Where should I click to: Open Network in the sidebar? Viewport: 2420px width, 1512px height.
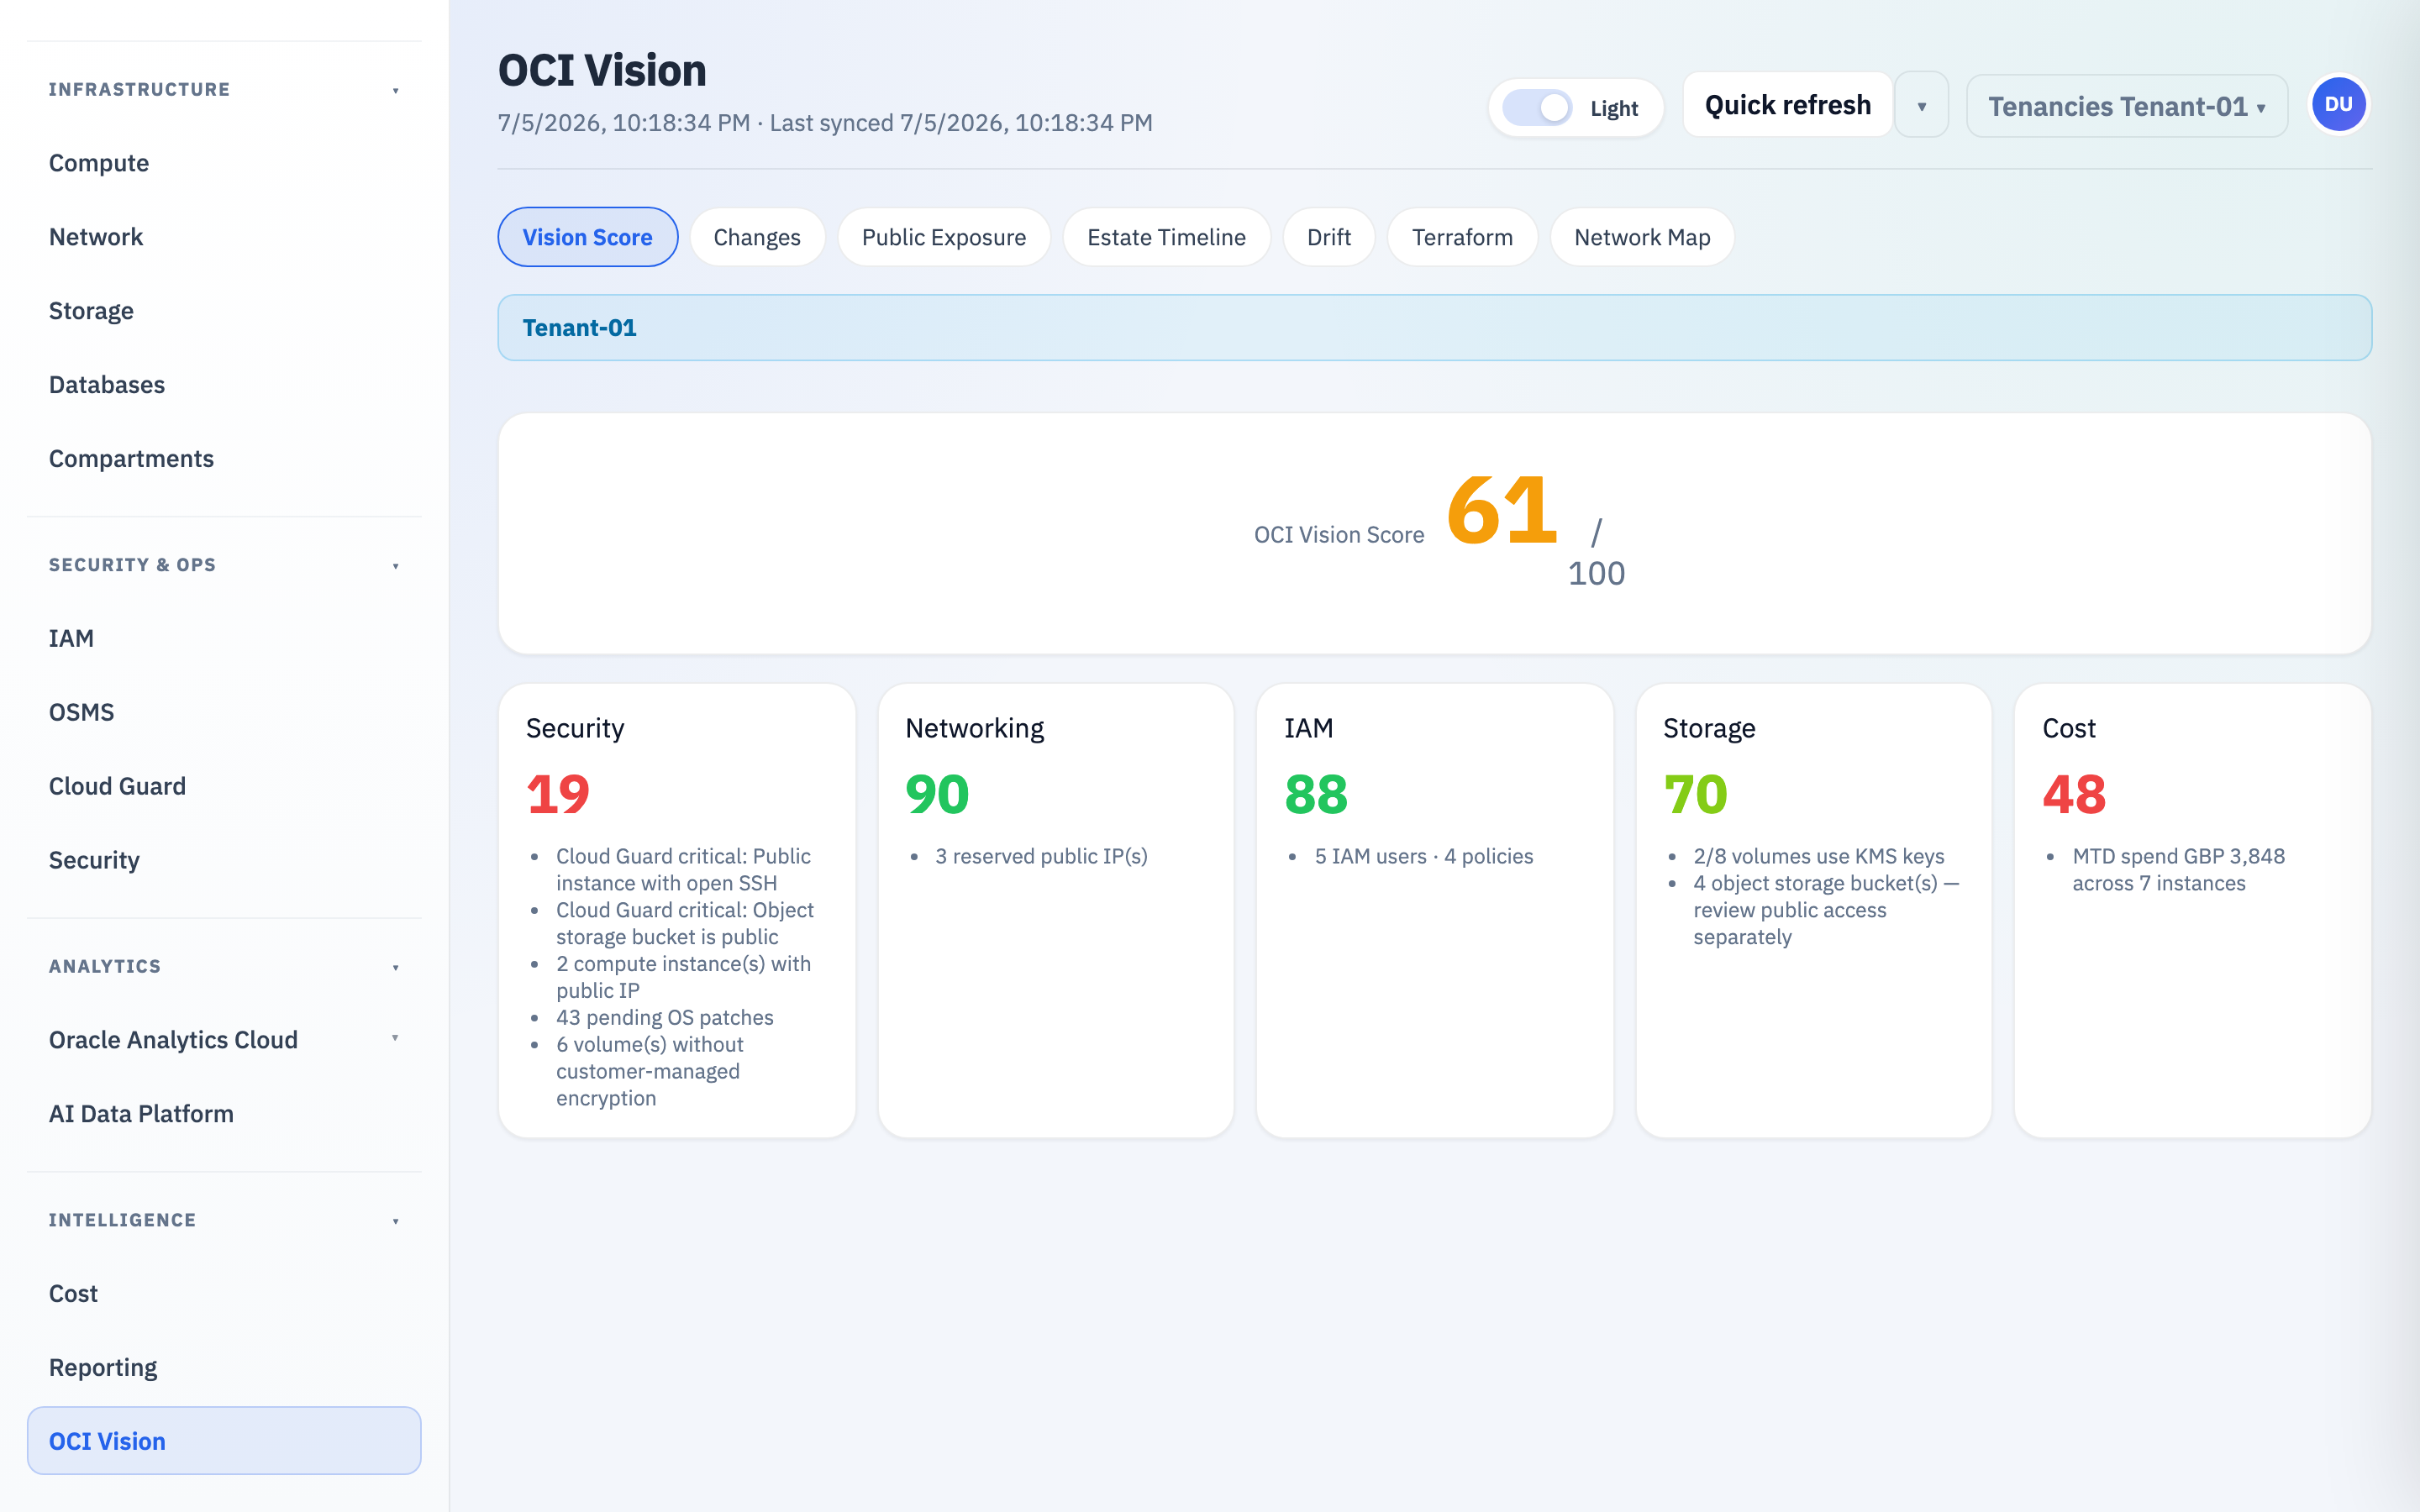click(x=224, y=237)
